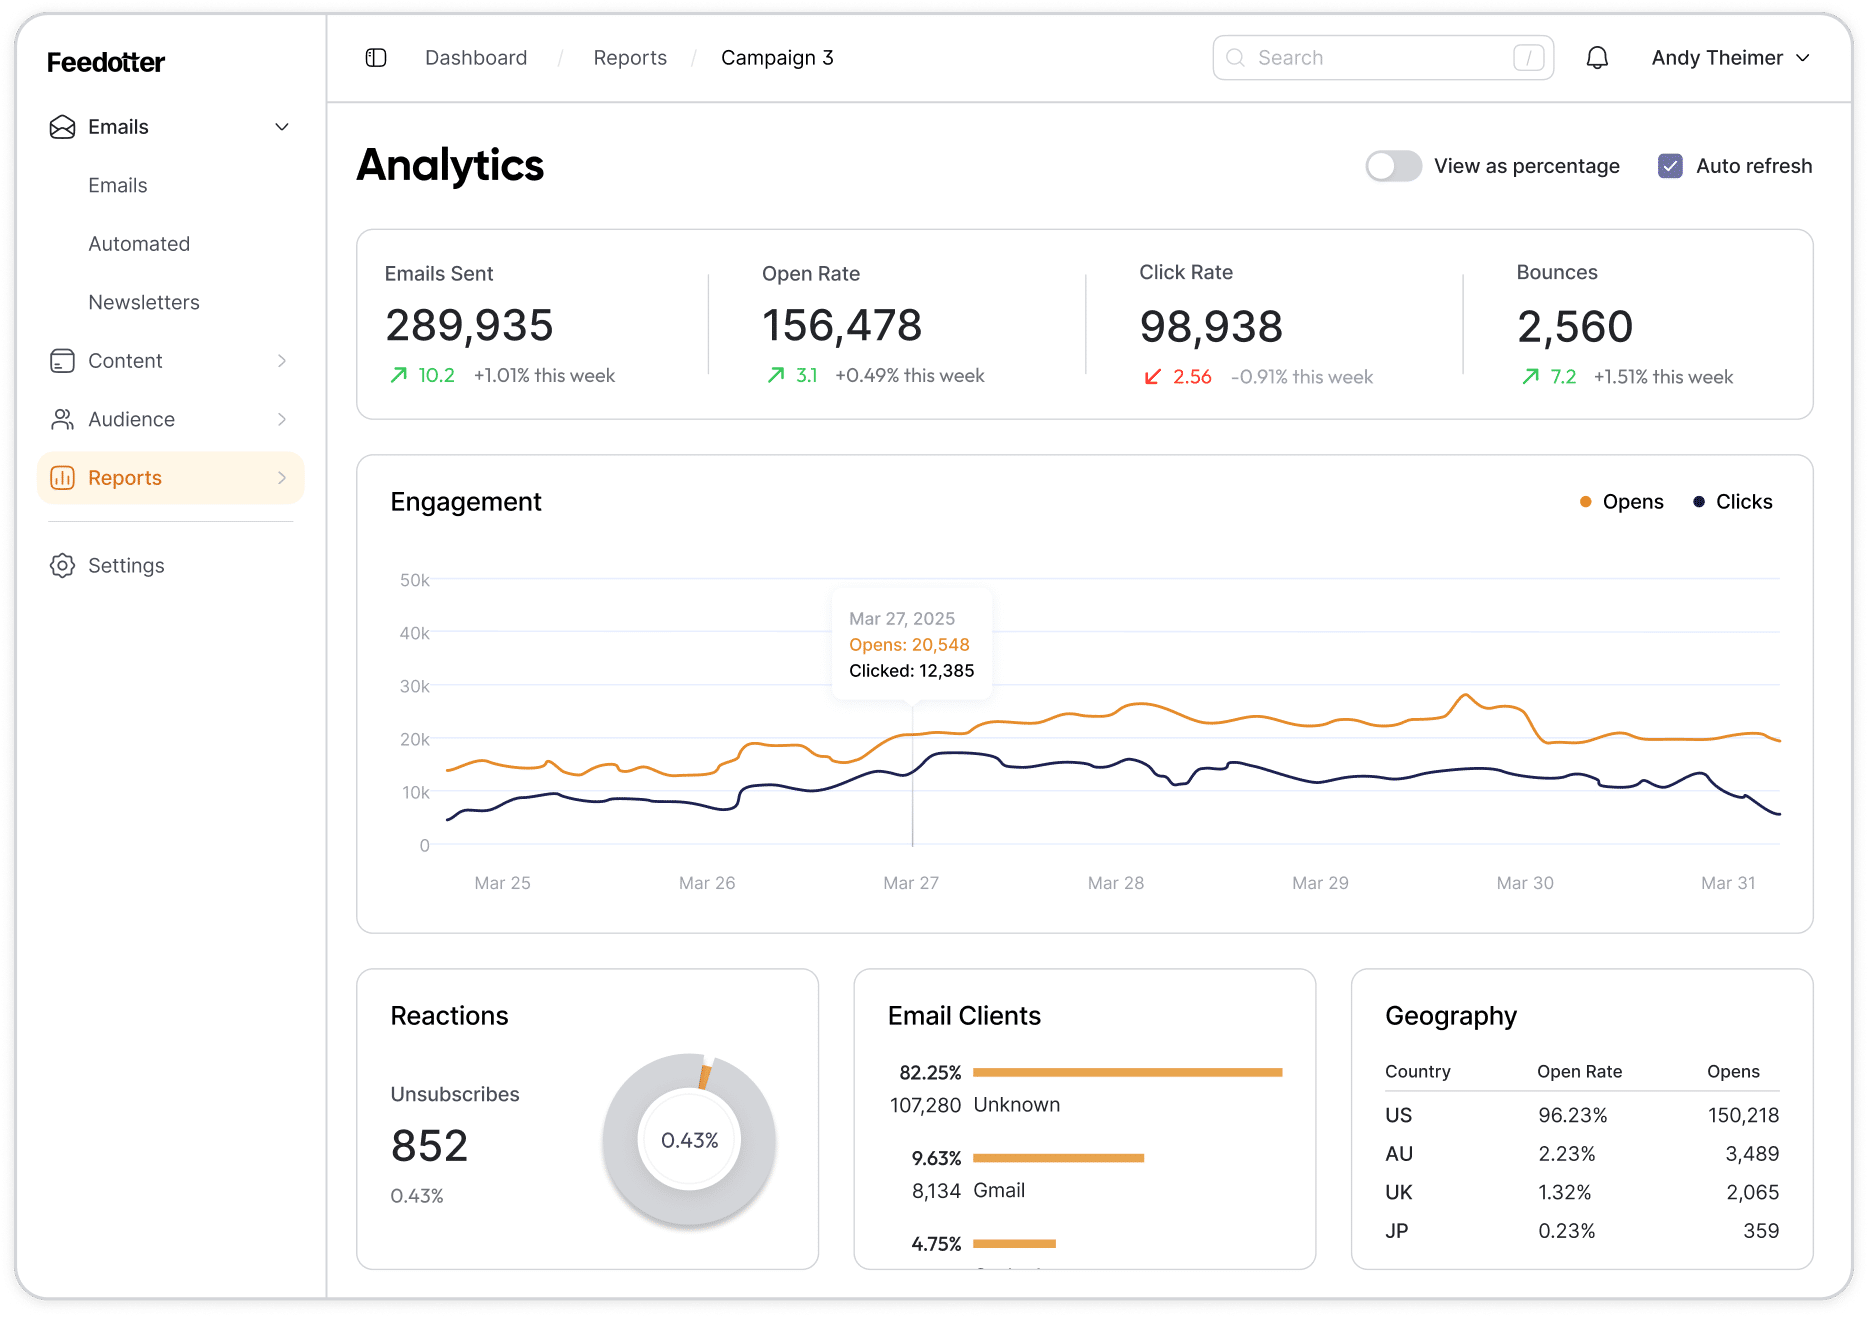The height and width of the screenshot is (1317, 1868).
Task: Toggle the sidebar collapse icon
Action: tap(376, 58)
